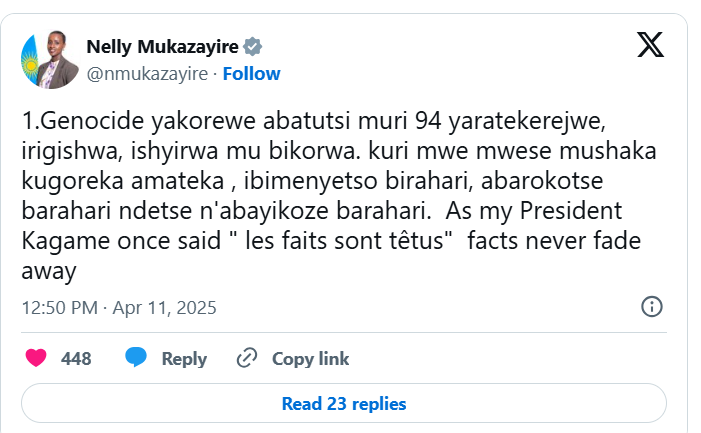Viewport: 701px width, 433px height.
Task: Open the info circle icon
Action: pyautogui.click(x=651, y=307)
